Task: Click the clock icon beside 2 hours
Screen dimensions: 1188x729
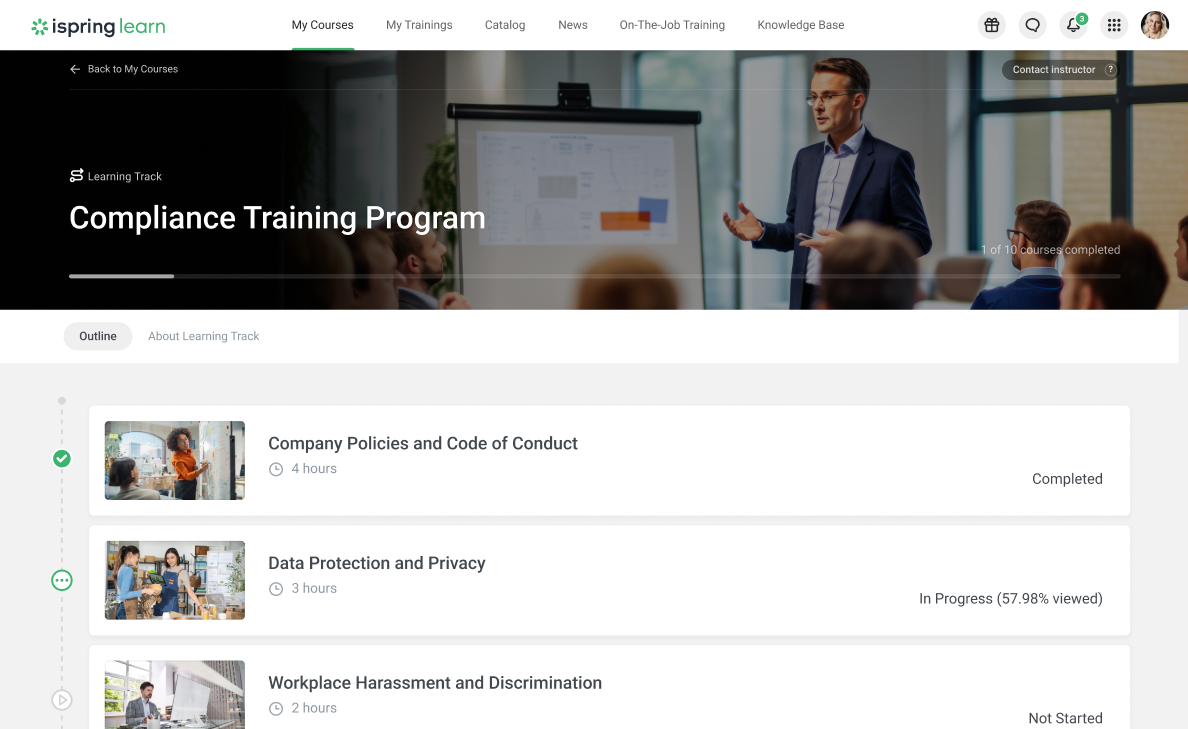Action: [x=276, y=709]
